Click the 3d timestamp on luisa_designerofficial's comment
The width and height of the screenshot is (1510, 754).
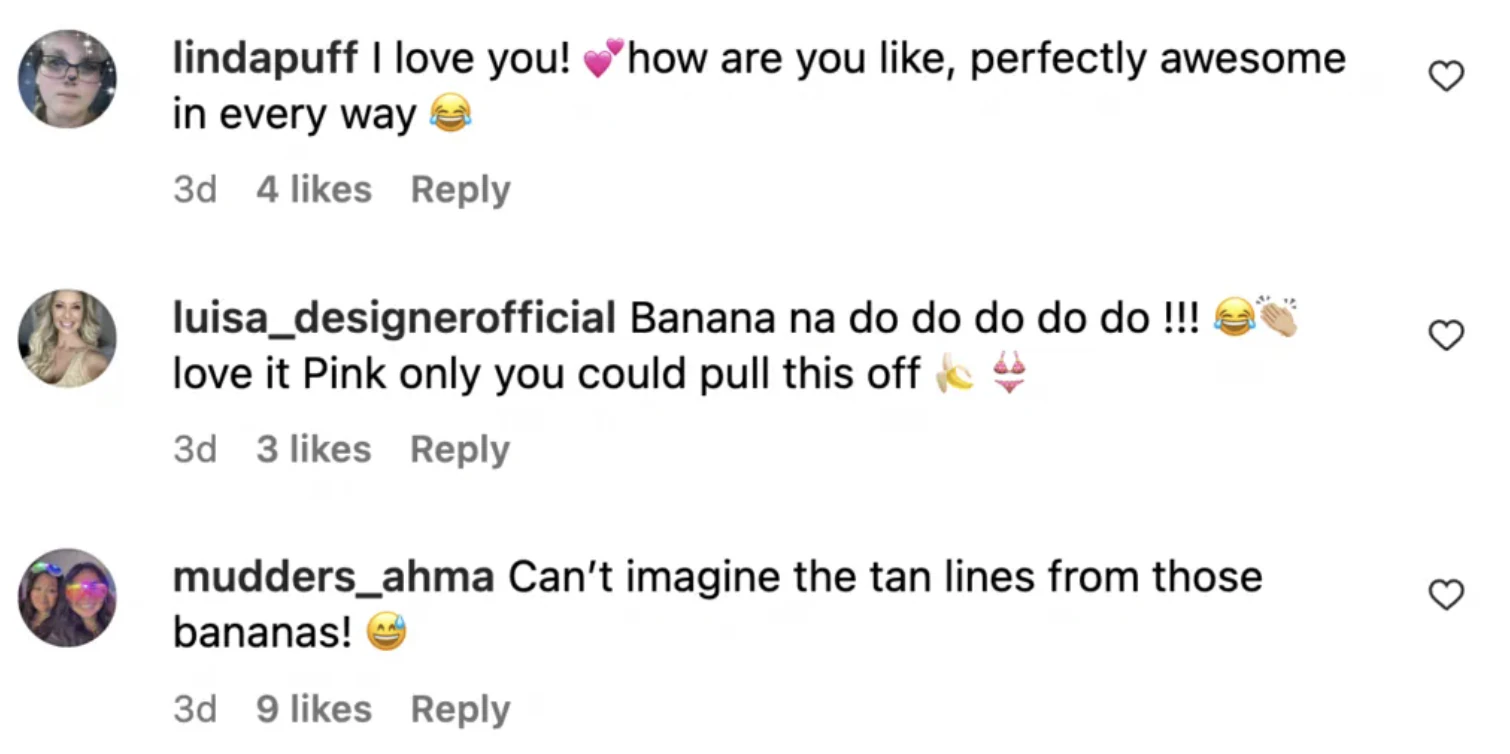(x=195, y=450)
